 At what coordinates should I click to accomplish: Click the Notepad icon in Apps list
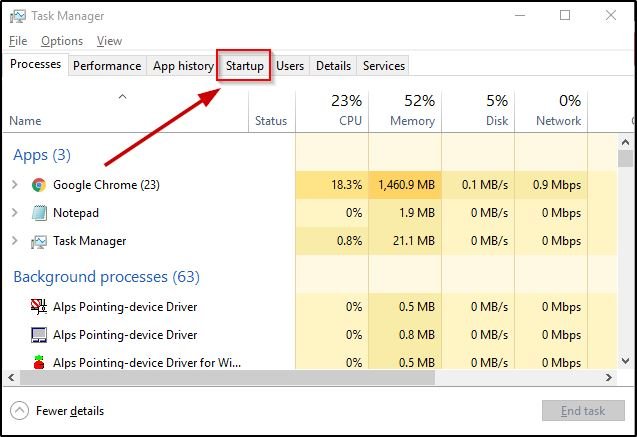pos(39,213)
